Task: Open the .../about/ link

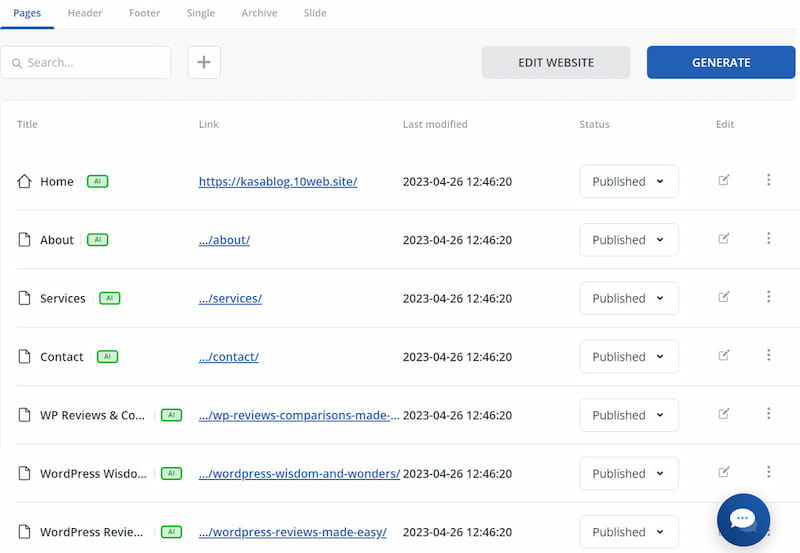Action: [224, 240]
